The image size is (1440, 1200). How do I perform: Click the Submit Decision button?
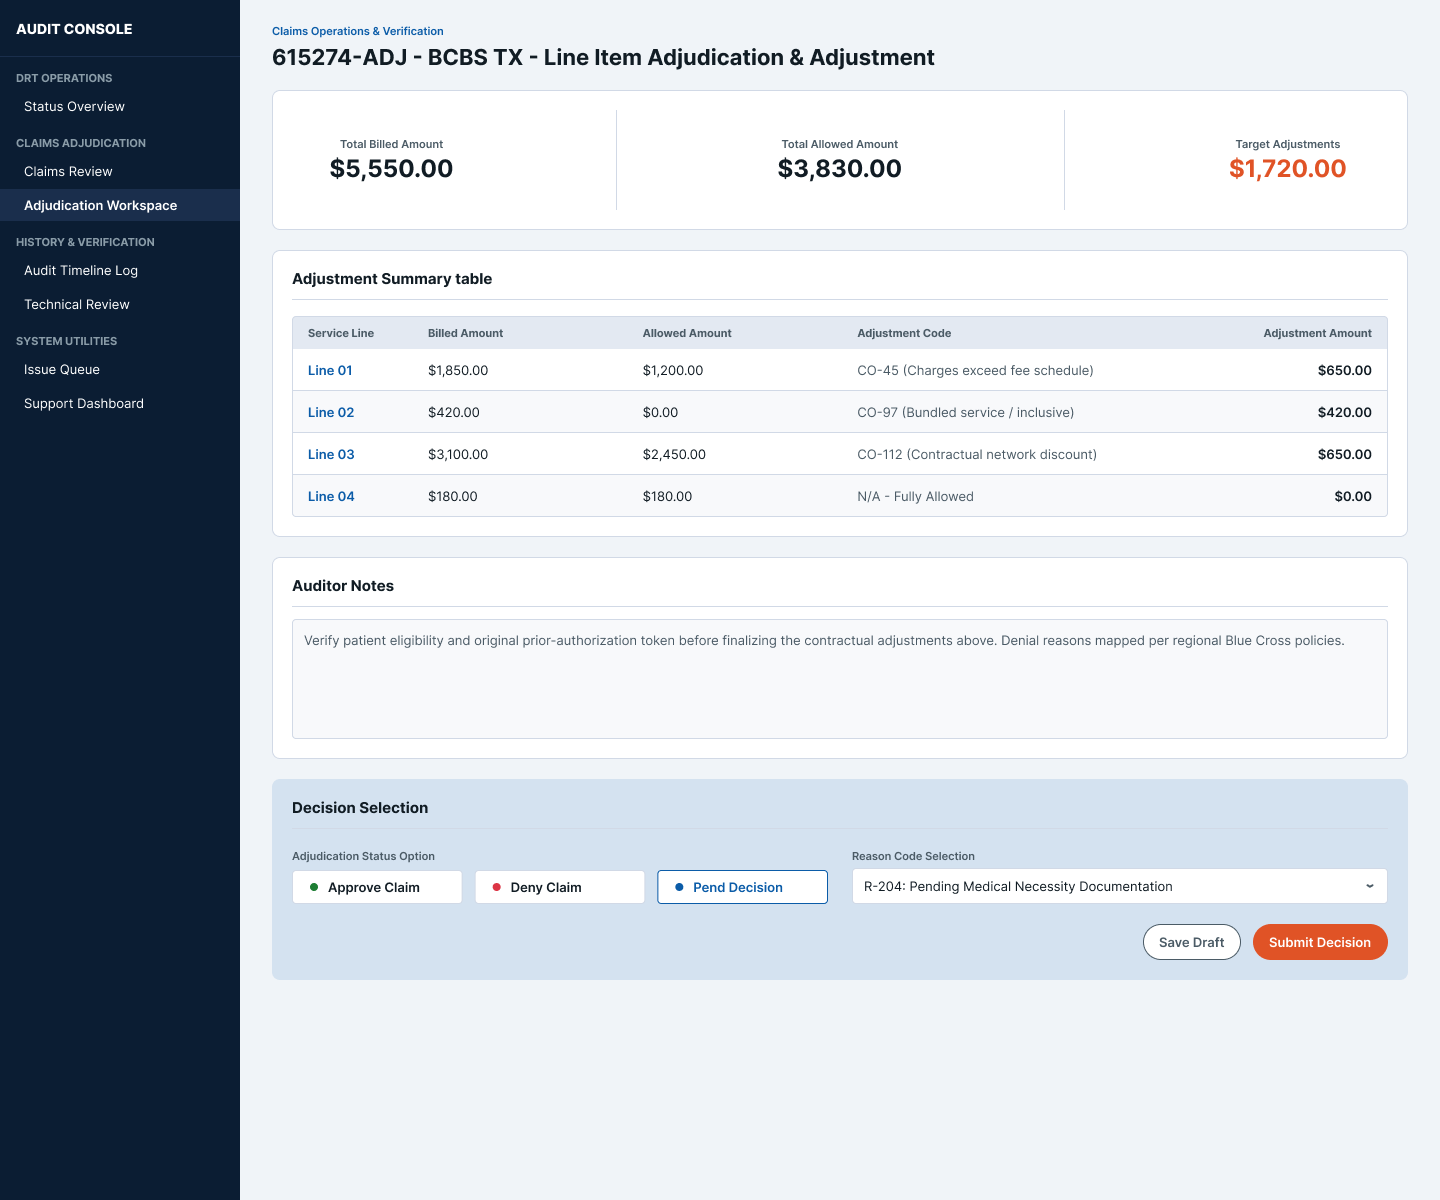tap(1320, 942)
